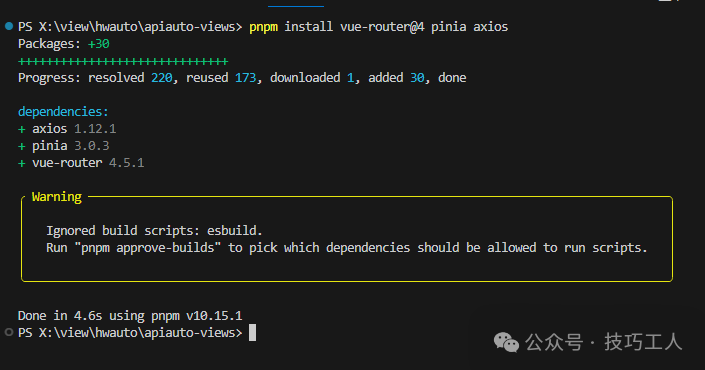The image size is (705, 370).
Task: Click the 'pinia 3.0.3' dependency row
Action: point(63,146)
